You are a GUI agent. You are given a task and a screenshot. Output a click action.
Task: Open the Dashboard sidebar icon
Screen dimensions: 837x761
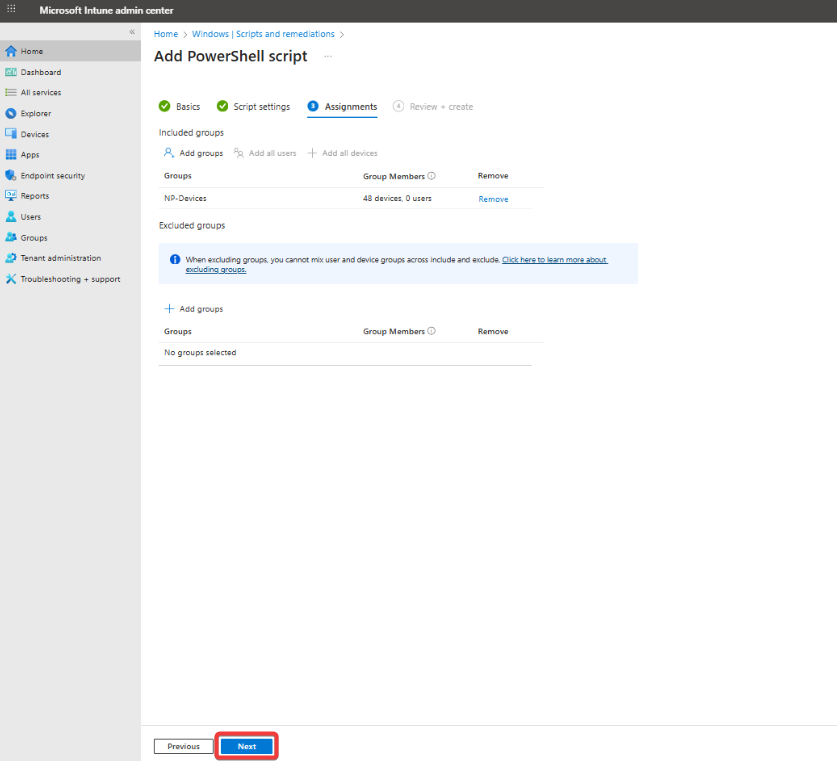pos(11,72)
